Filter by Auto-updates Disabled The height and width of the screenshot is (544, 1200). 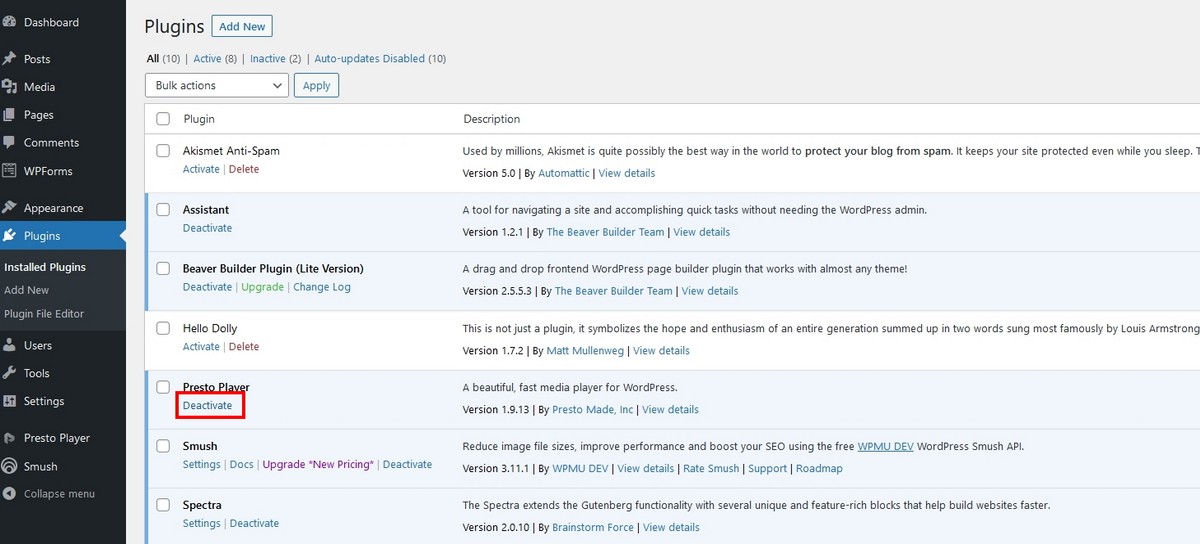369,59
